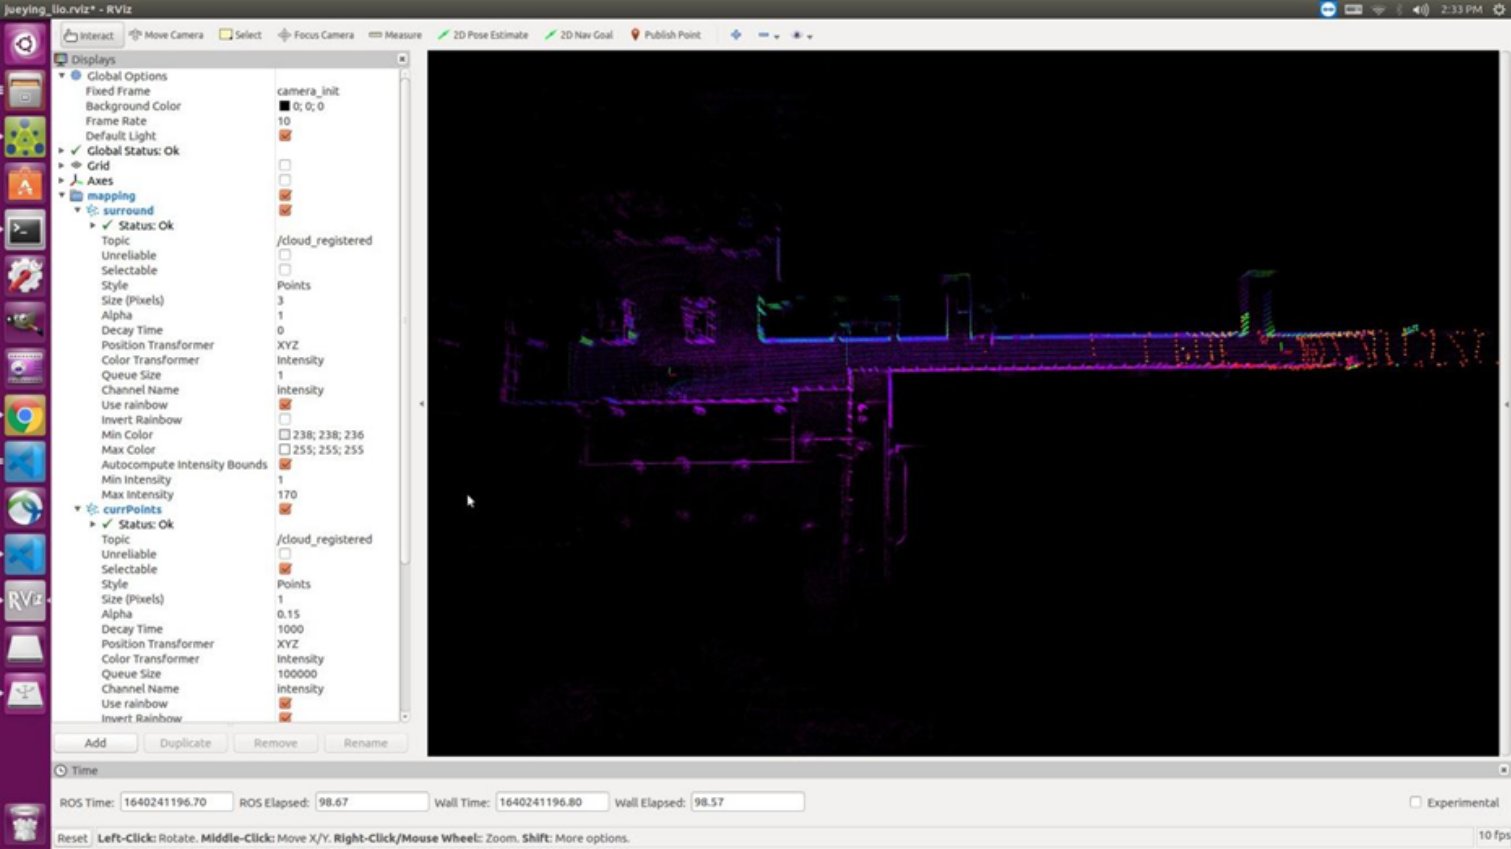Click the Publish Point tool
The image size is (1511, 849).
tap(665, 35)
